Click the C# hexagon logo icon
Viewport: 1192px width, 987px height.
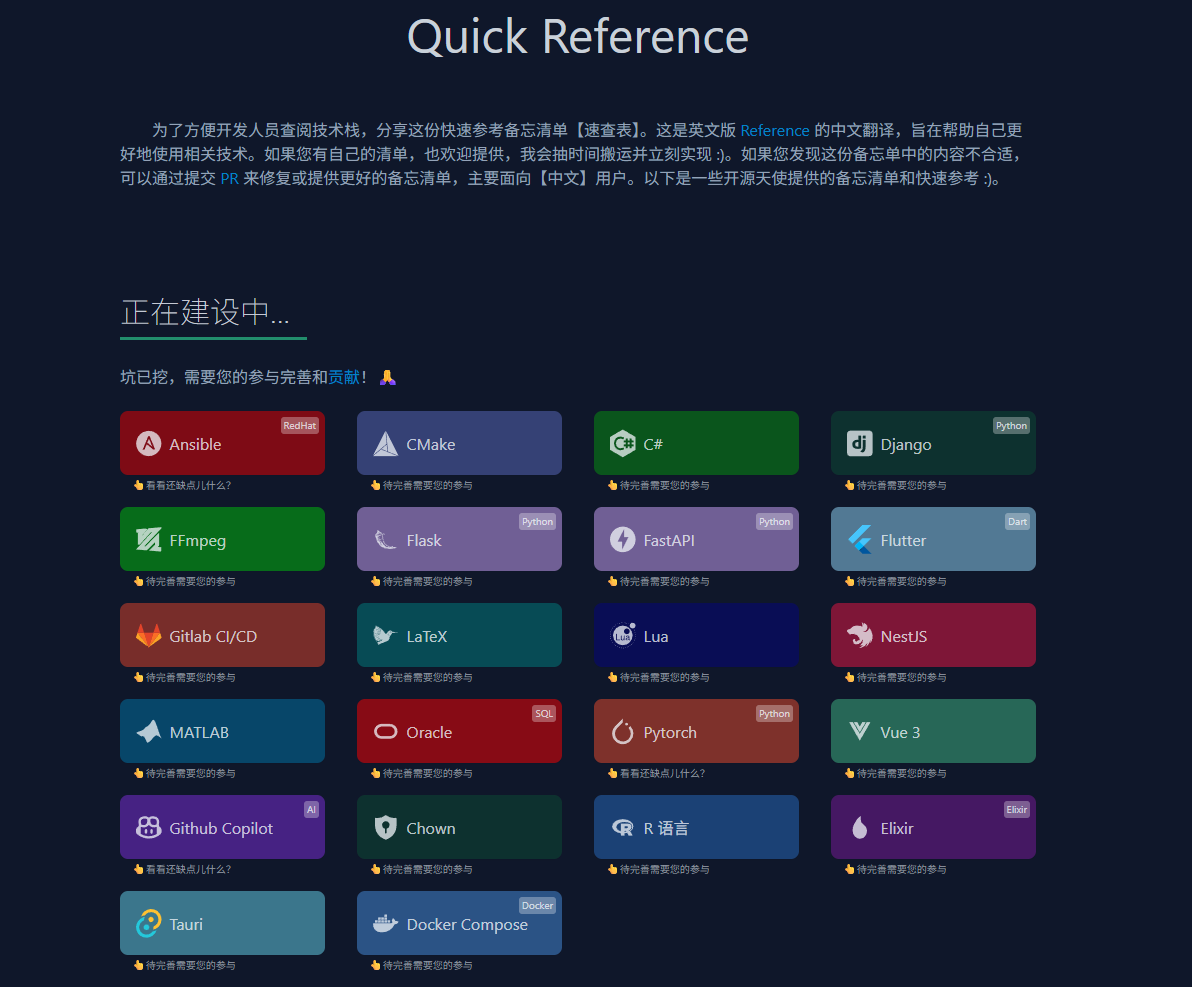point(623,443)
